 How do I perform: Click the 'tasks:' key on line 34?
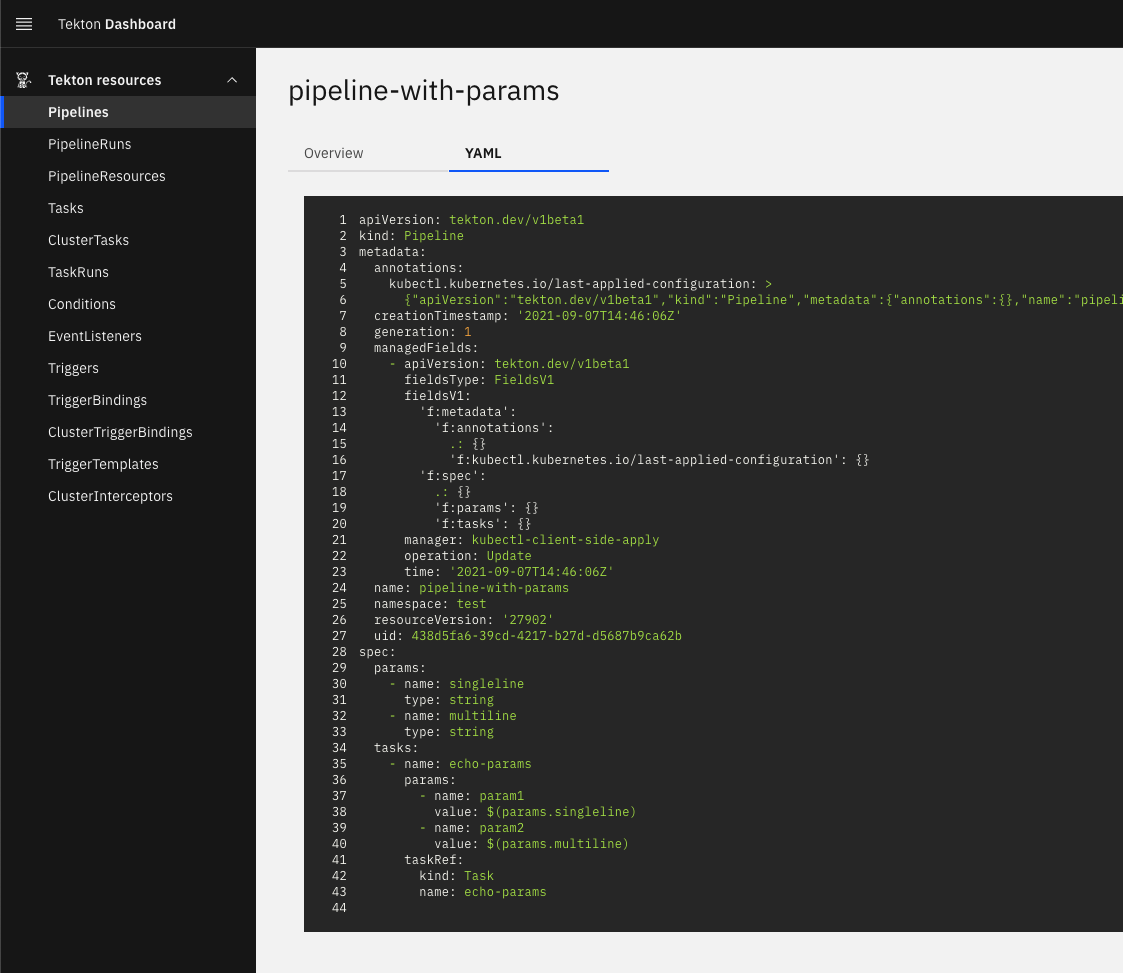coord(396,748)
